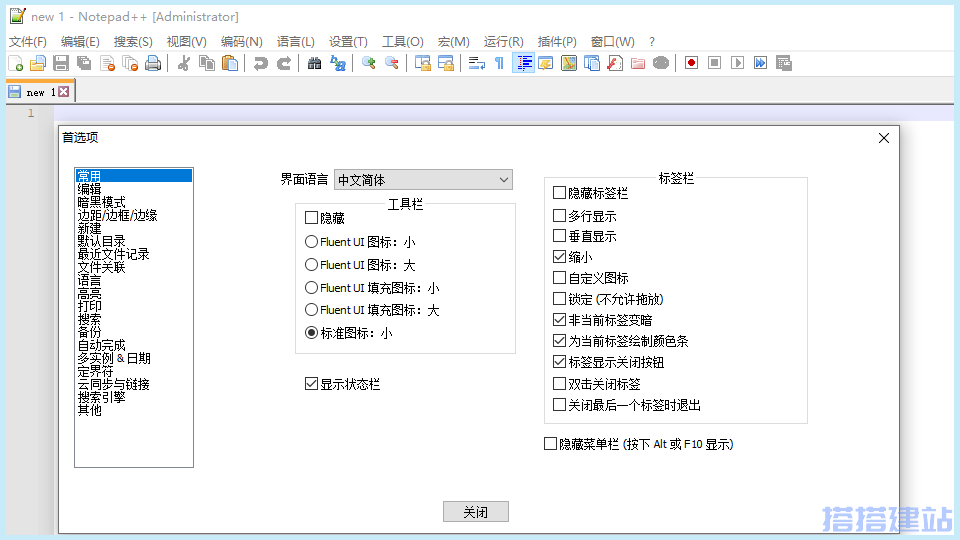Enable 多行显示 checkbox

(x=559, y=216)
